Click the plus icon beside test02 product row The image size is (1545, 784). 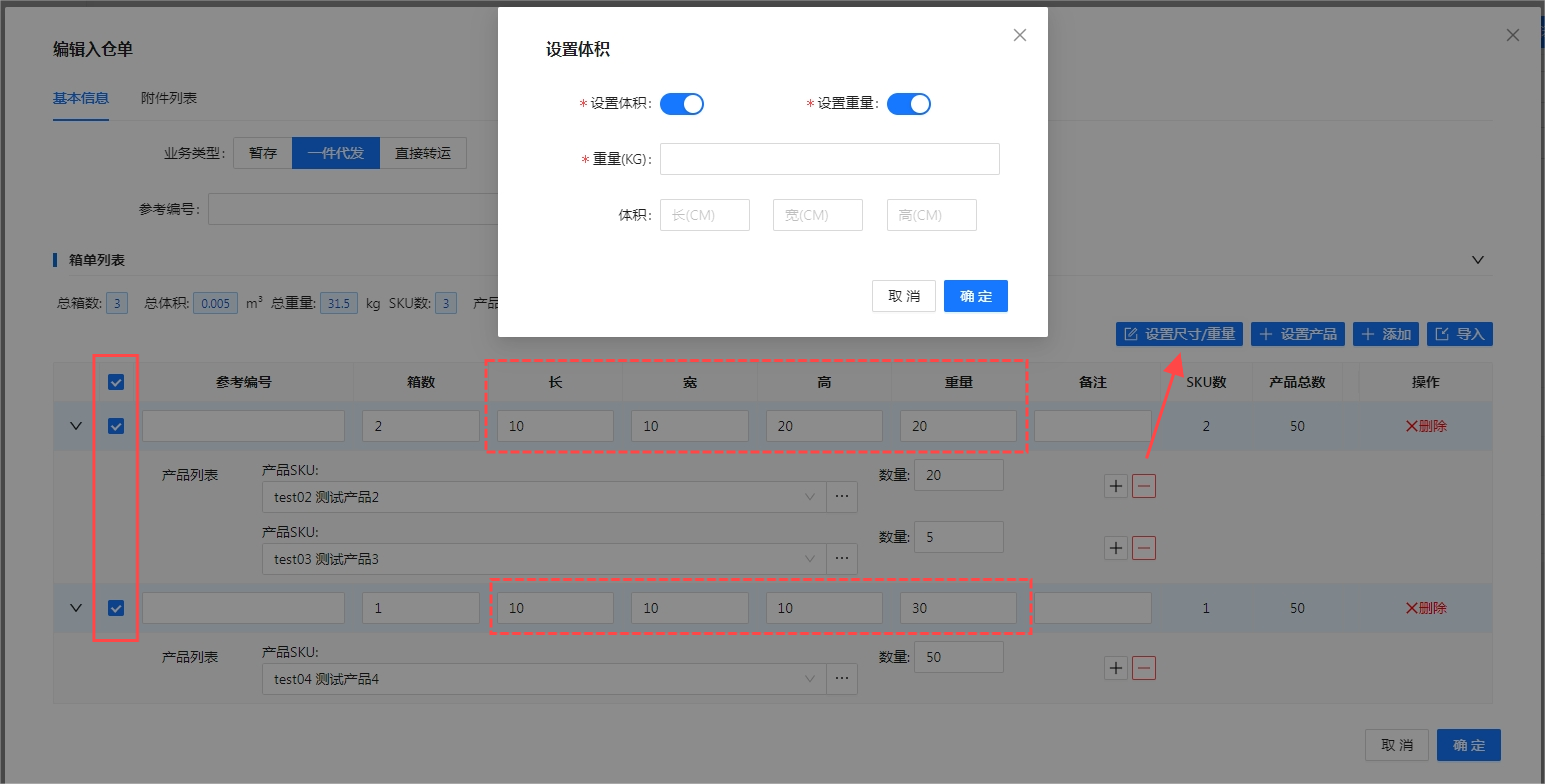[x=1116, y=486]
